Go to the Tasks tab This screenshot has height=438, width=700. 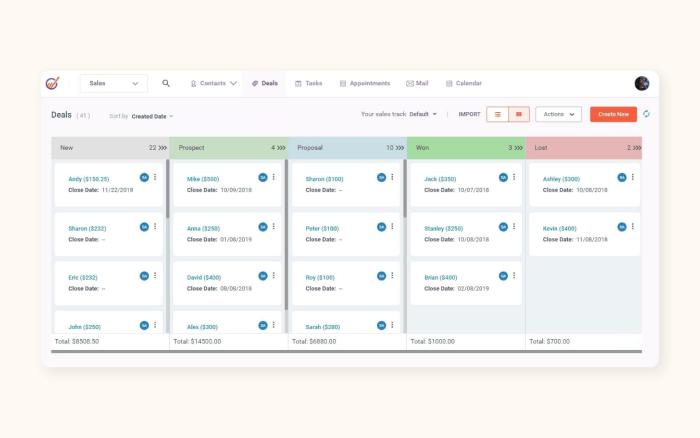308,83
